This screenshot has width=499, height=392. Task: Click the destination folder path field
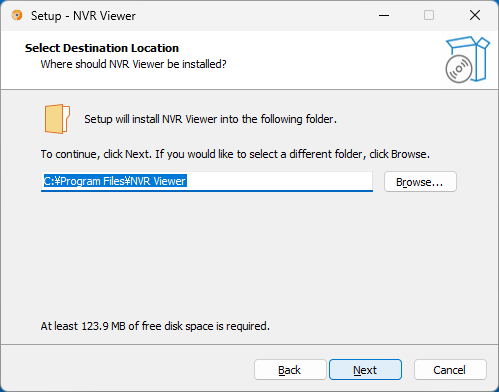pyautogui.click(x=207, y=182)
